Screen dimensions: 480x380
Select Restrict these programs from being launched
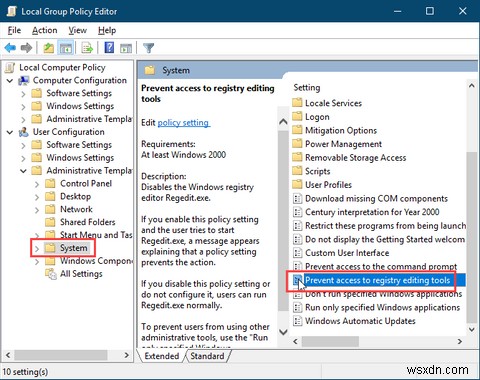(x=385, y=226)
